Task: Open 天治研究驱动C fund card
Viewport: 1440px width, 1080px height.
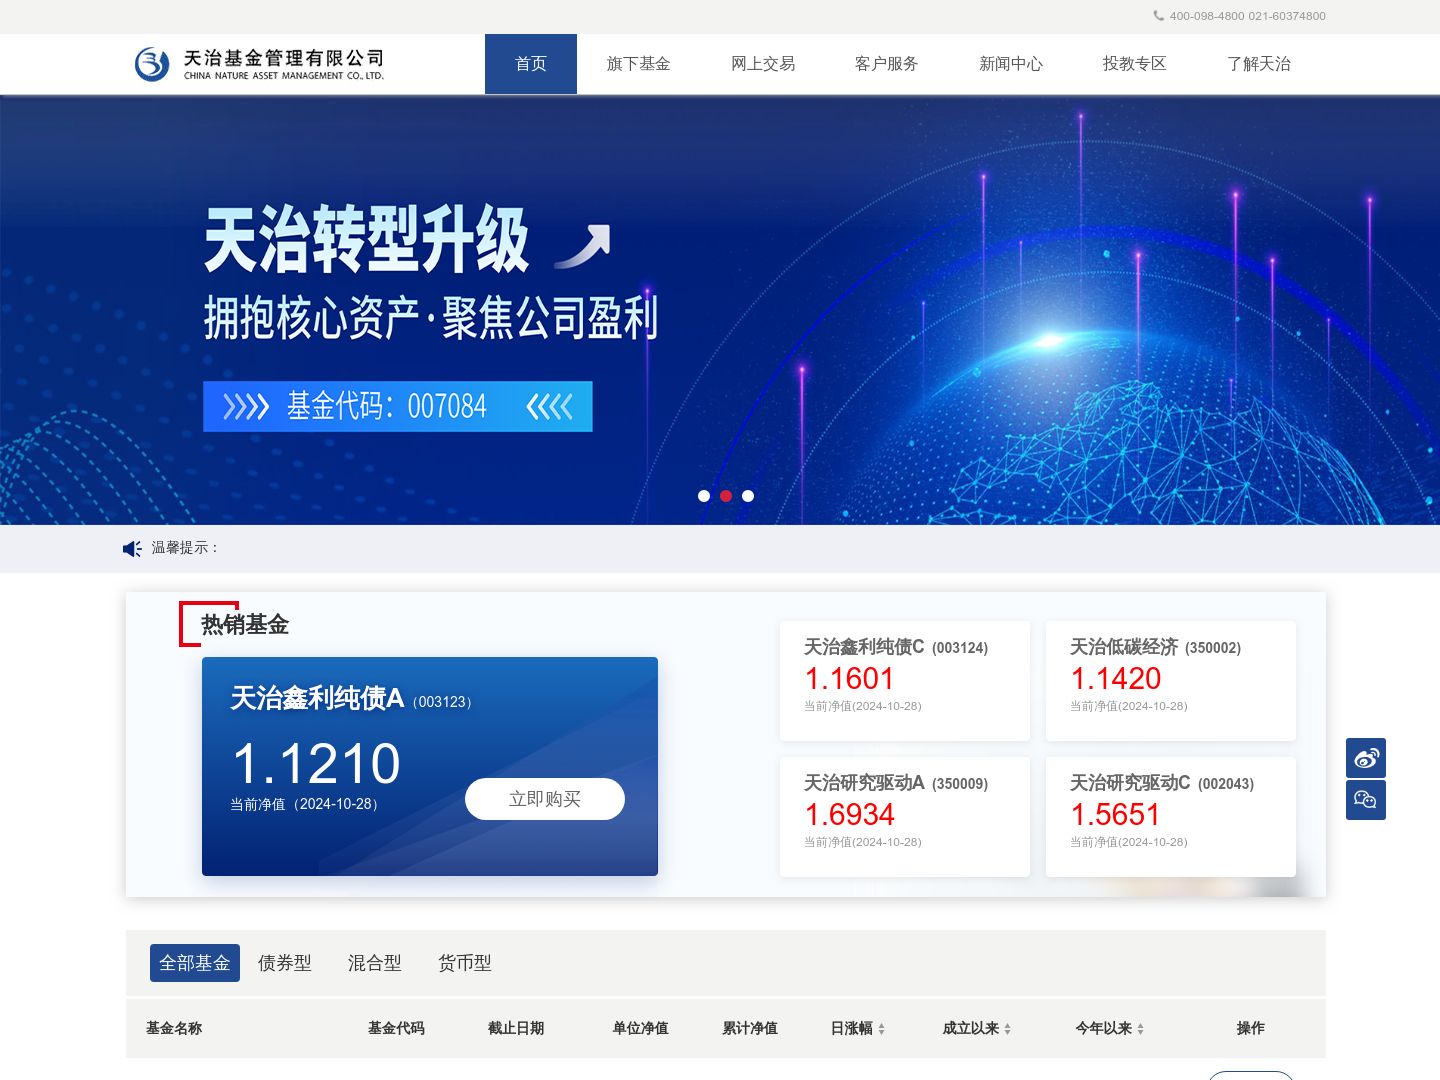Action: pos(1171,817)
